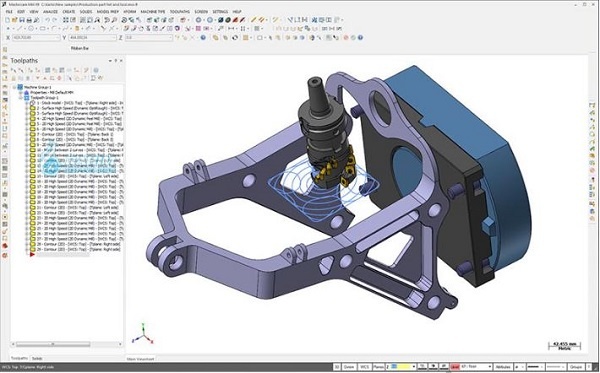Click the Properties - Mill Default icon
Viewport: 600px width, 373px height.
point(26,93)
